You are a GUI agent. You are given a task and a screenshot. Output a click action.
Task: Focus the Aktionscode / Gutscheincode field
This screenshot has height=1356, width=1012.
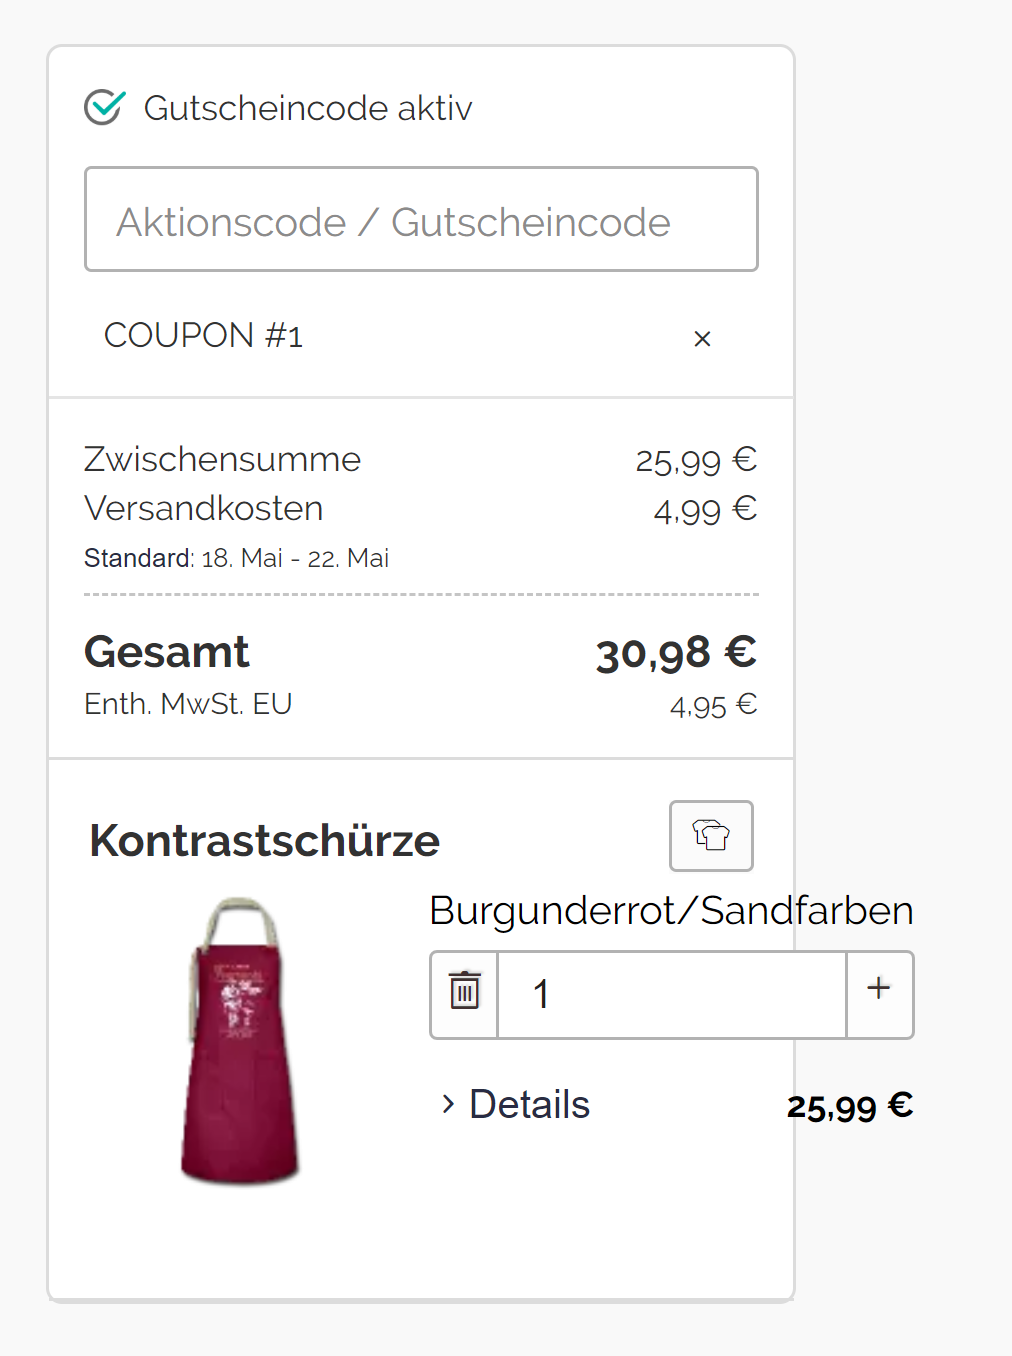(x=421, y=220)
